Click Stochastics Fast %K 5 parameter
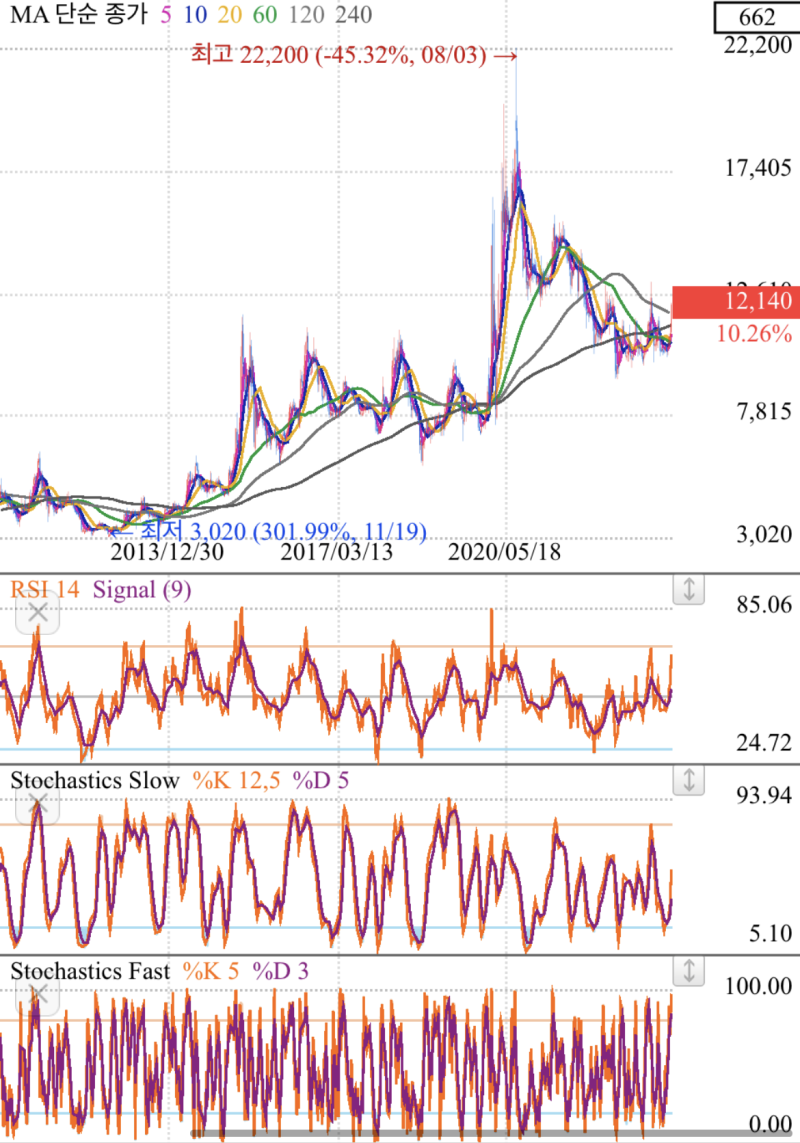Viewport: 800px width, 1143px height. (211, 971)
